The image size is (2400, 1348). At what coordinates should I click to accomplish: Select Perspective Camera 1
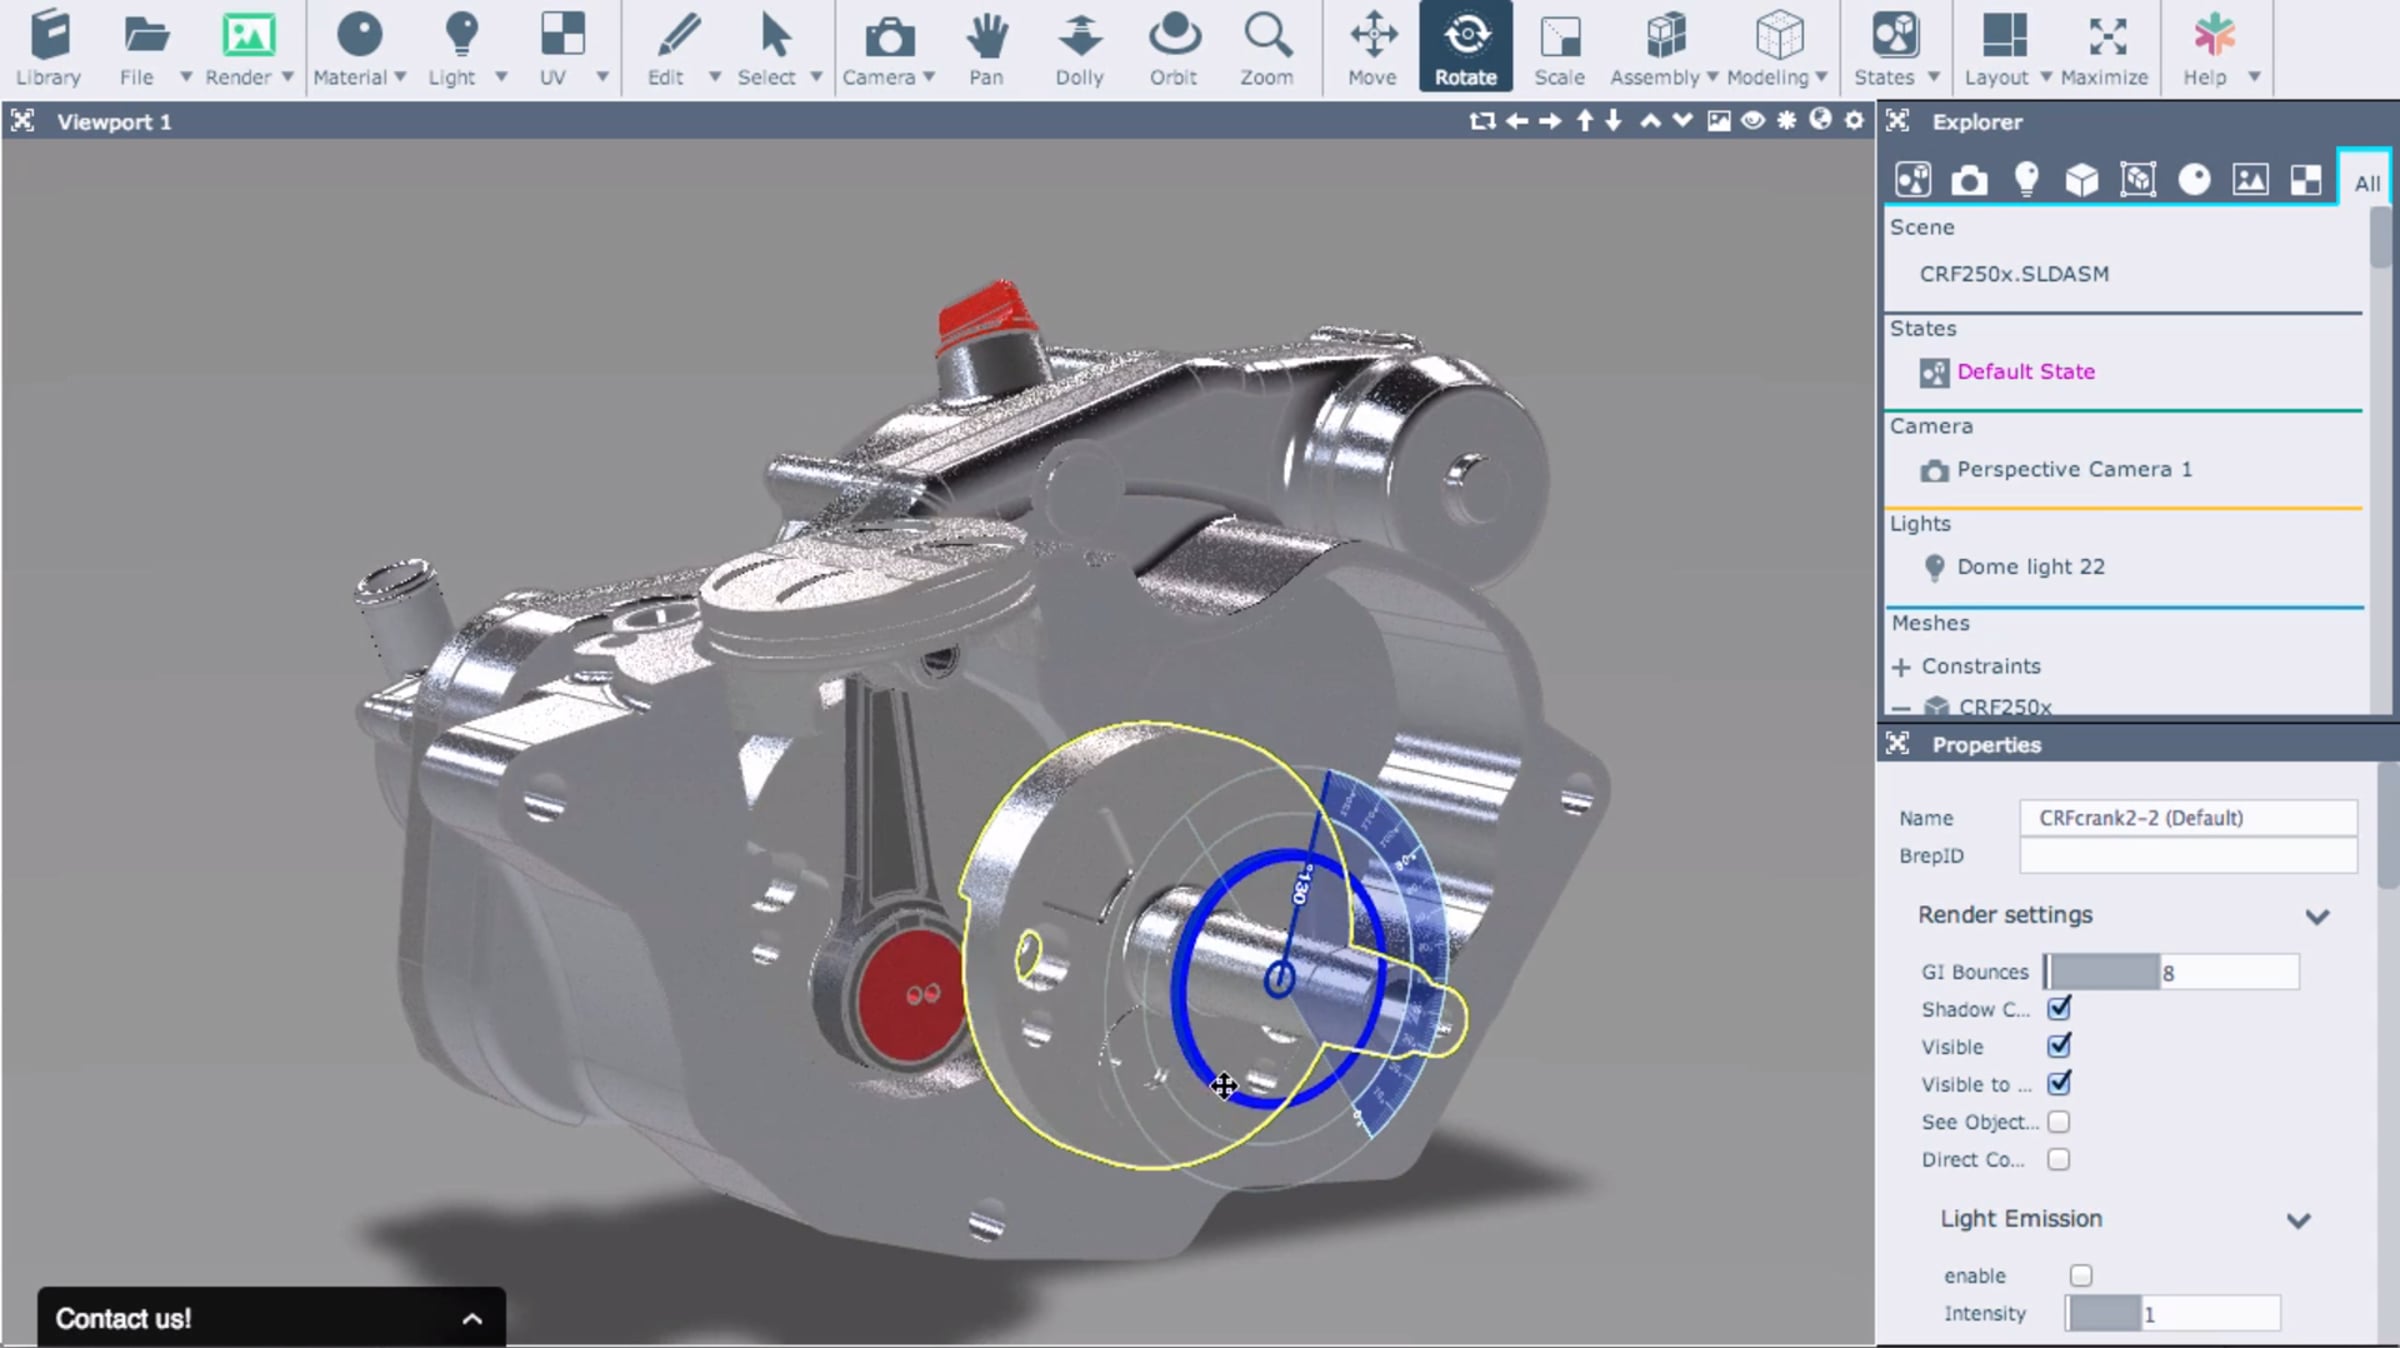tap(2074, 470)
